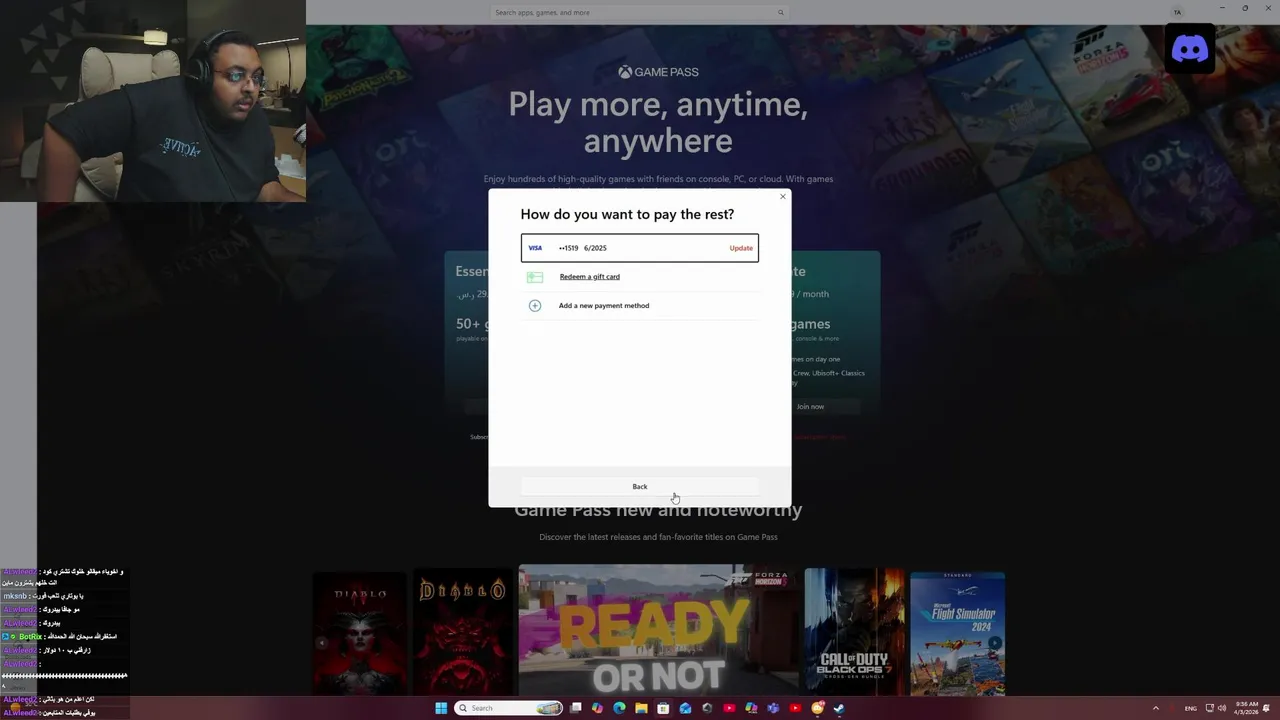Image resolution: width=1280 pixels, height=720 pixels.
Task: Open Steam from the taskbar
Action: pyautogui.click(x=839, y=708)
